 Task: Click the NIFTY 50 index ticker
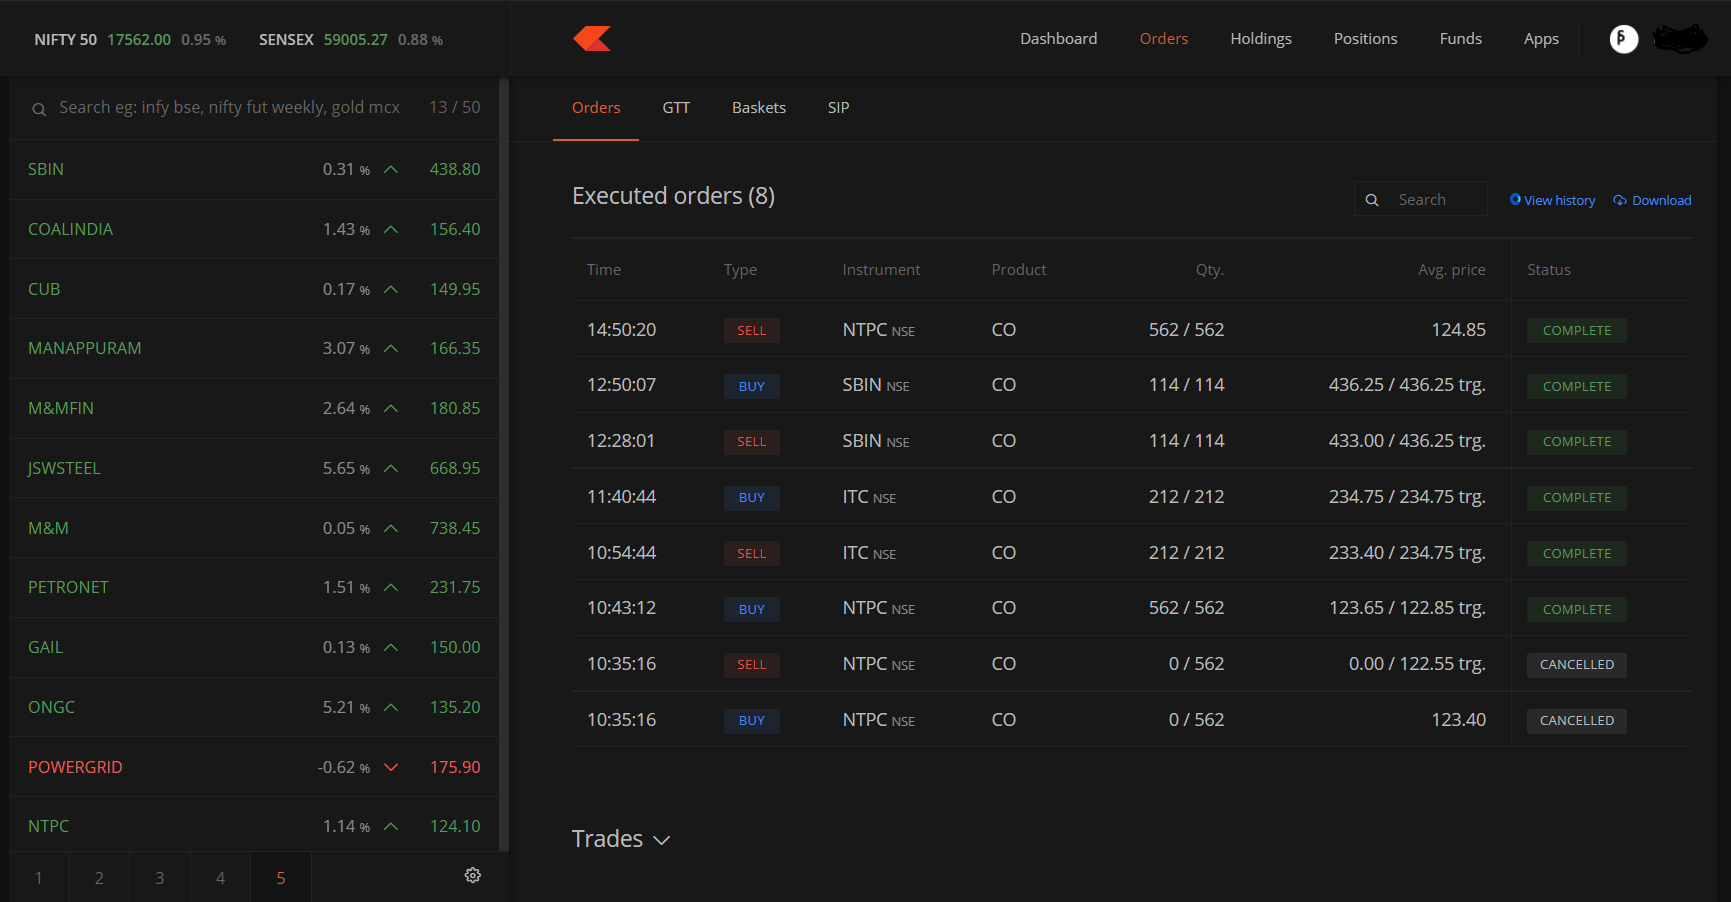click(x=130, y=40)
